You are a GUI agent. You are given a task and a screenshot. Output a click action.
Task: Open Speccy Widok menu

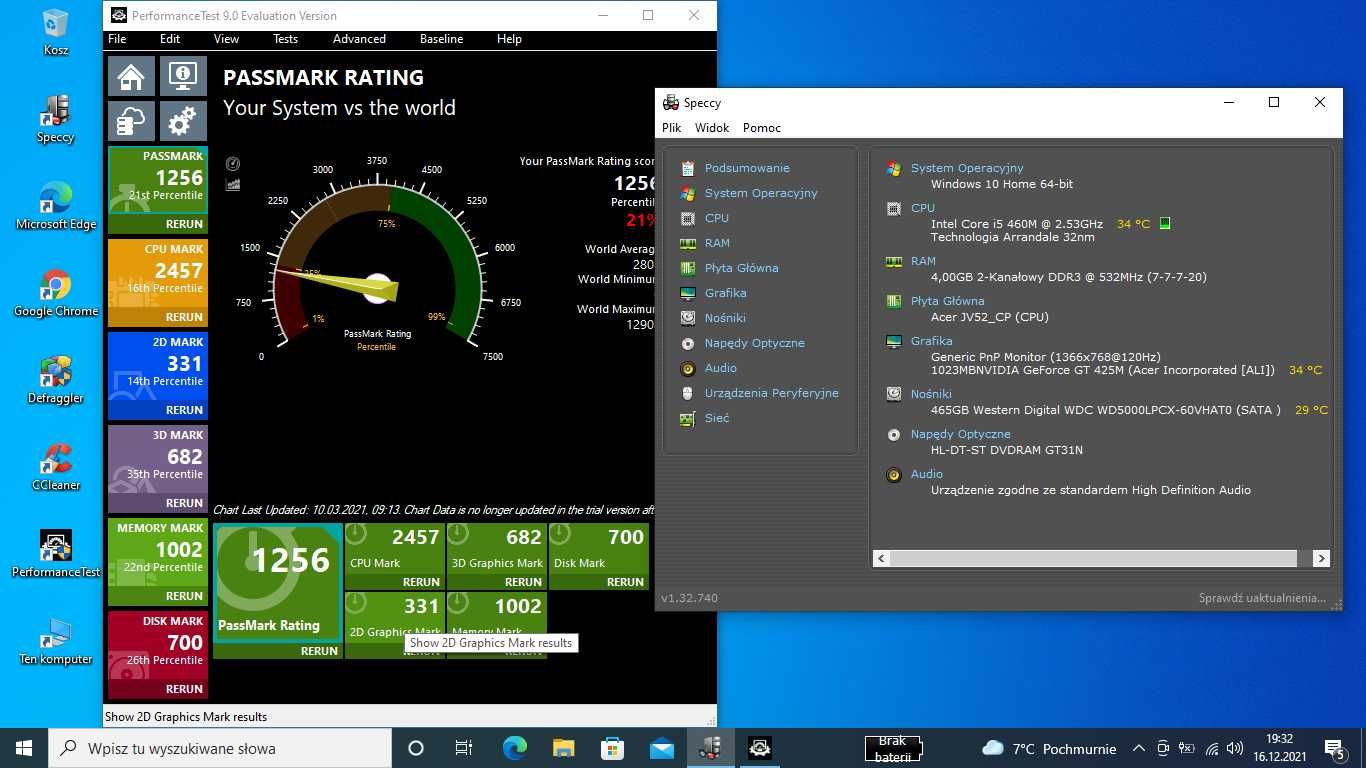(x=712, y=128)
